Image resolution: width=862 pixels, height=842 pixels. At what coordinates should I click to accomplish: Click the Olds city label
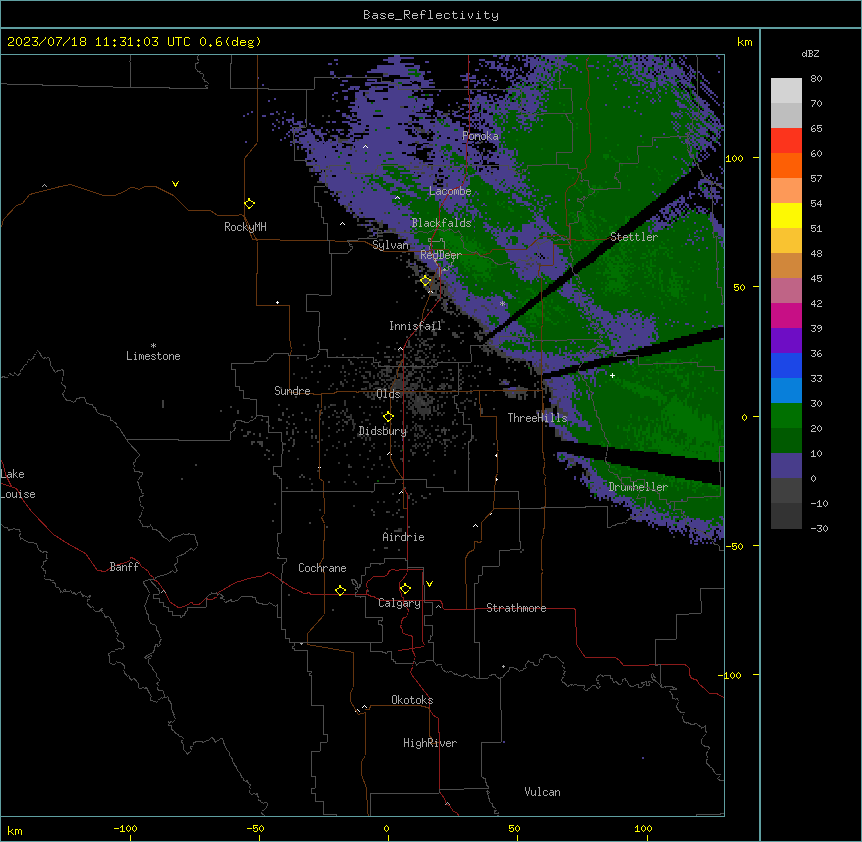click(x=388, y=394)
